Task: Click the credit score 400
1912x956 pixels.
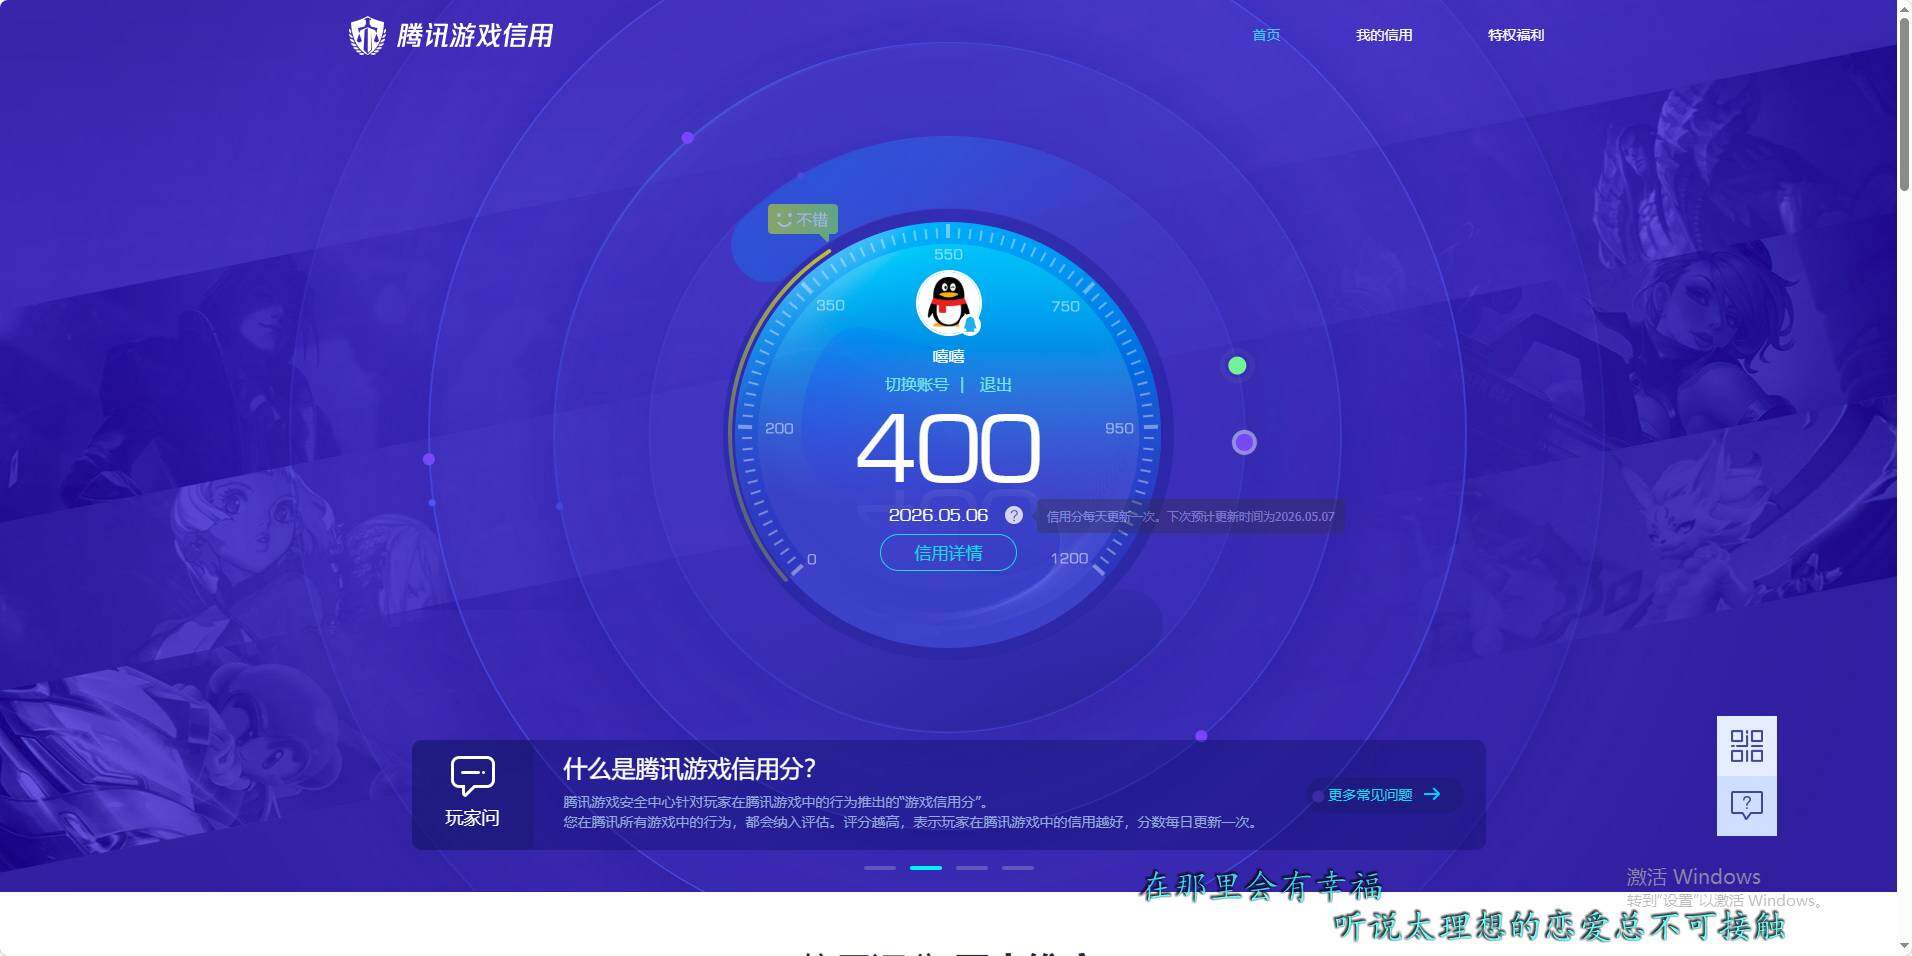Action: (949, 449)
